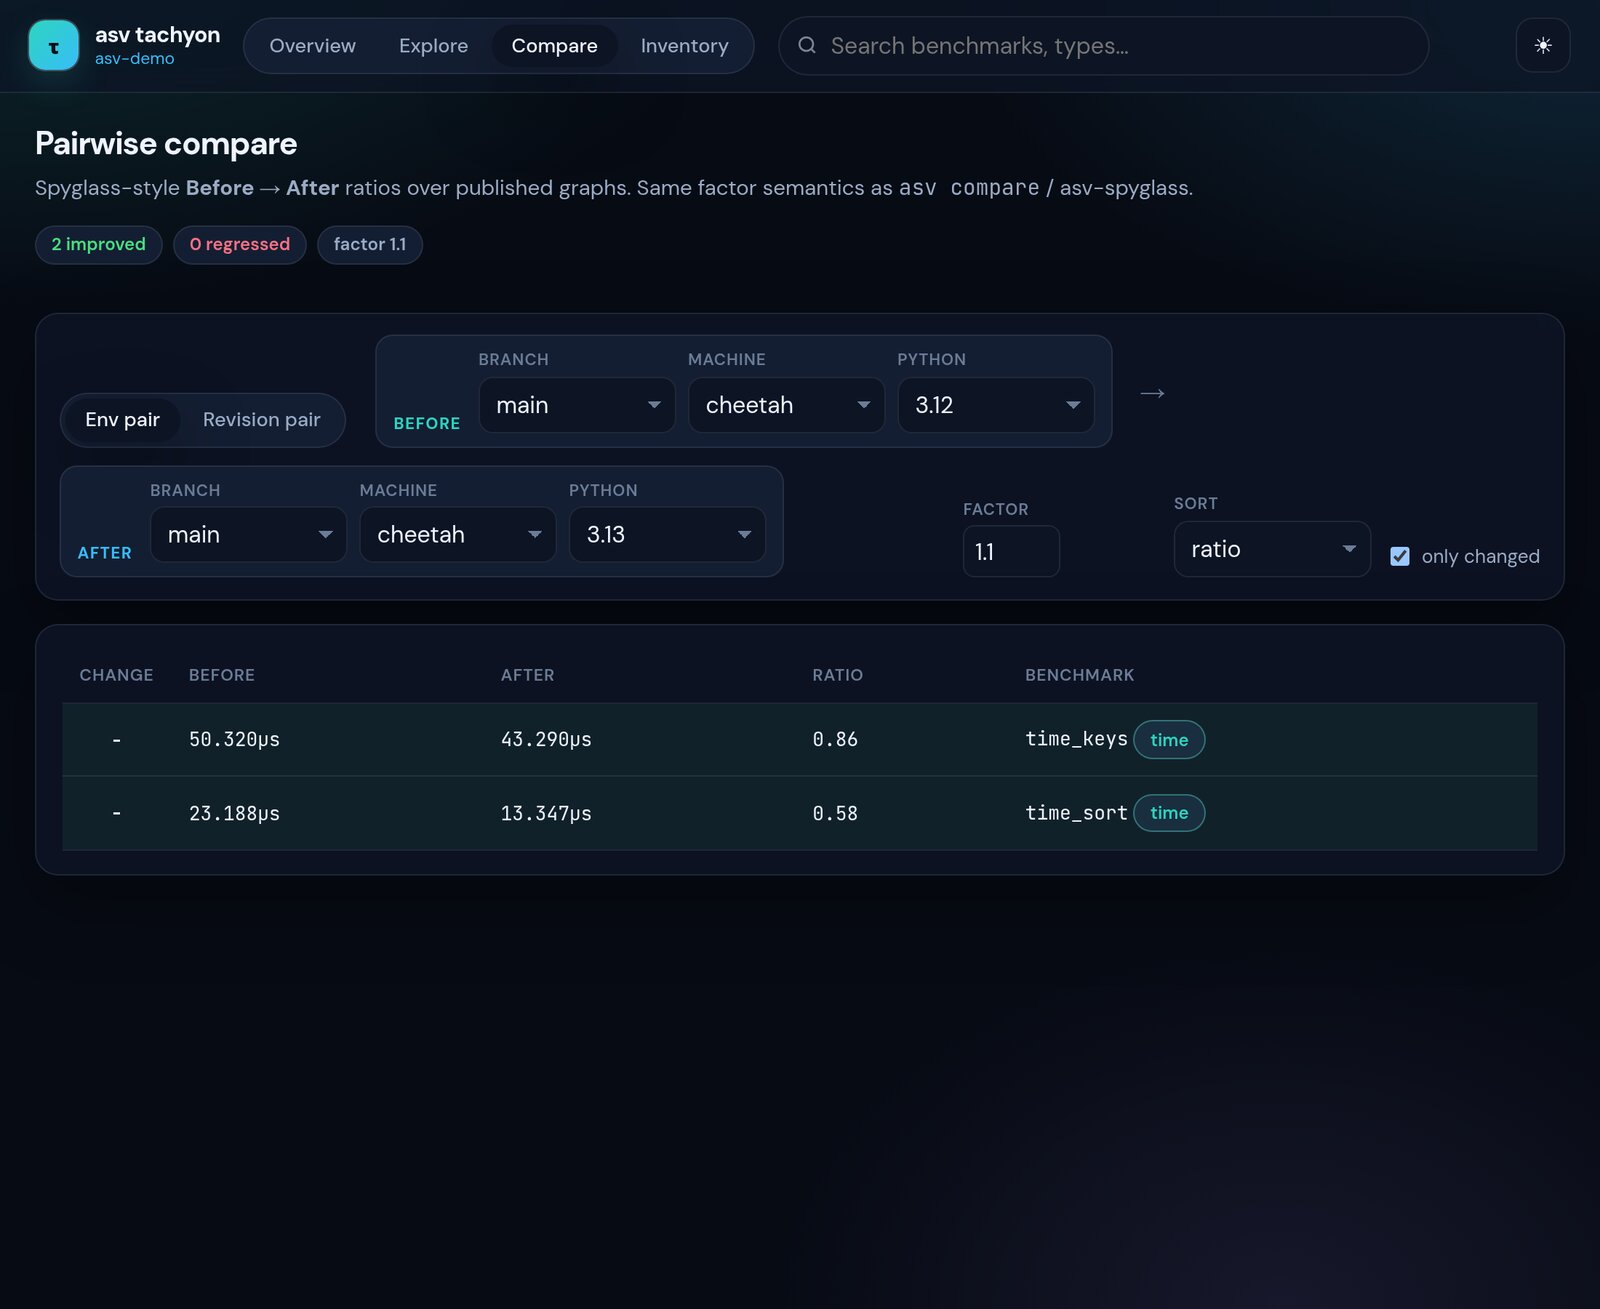Open the Before Python 3.12 dropdown

click(996, 405)
